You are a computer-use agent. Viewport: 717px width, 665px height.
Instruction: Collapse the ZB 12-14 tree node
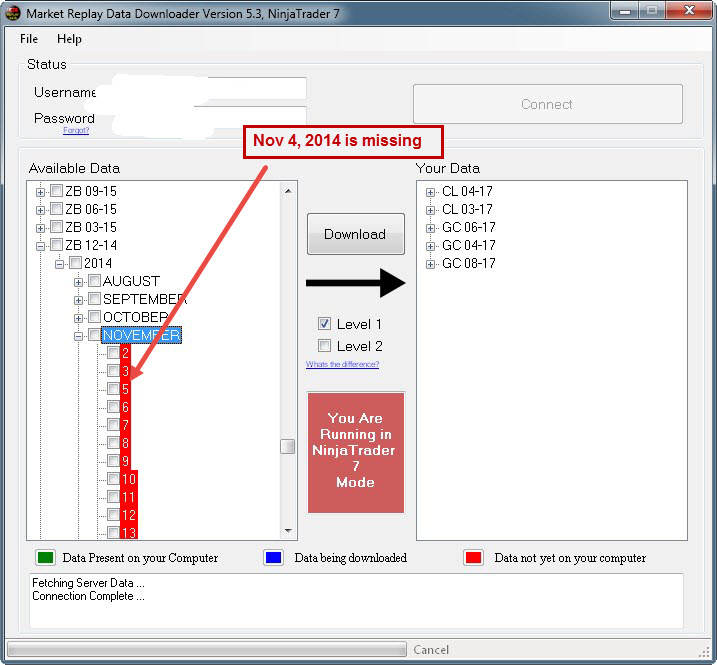[x=40, y=246]
